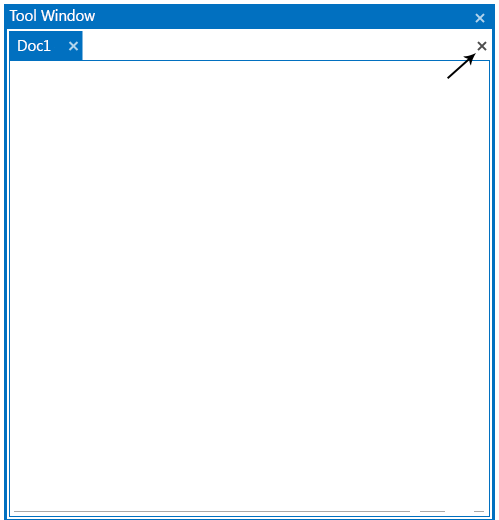Click the Tool Window caption text

[52, 16]
